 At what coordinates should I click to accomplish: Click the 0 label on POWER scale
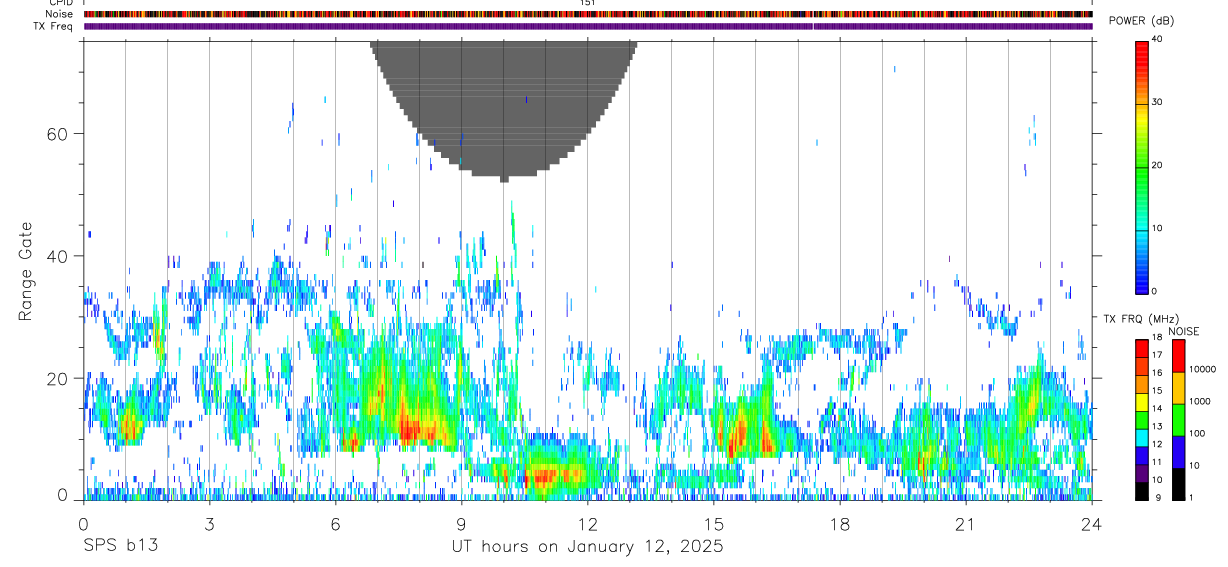[x=1153, y=291]
